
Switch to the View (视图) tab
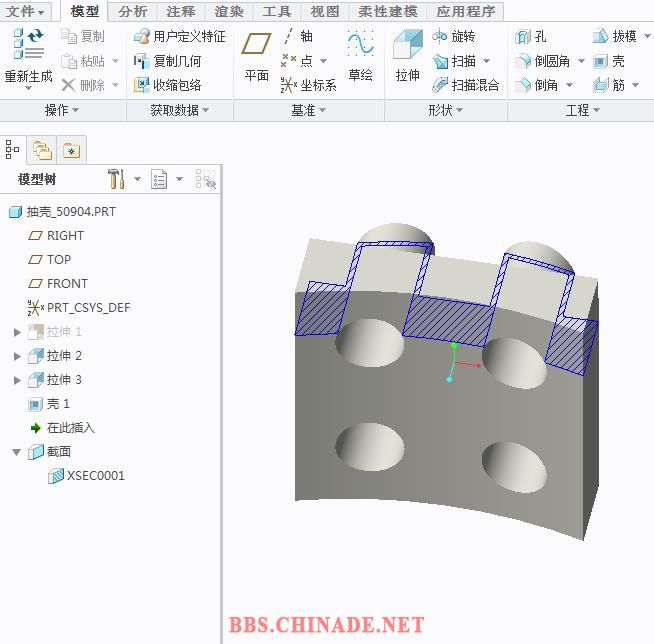(x=324, y=11)
